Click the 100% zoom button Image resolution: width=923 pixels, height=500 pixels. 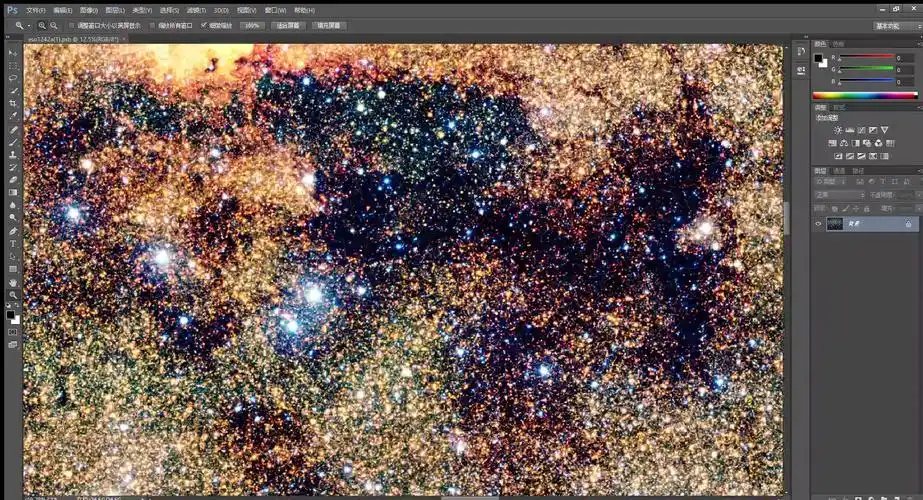click(252, 25)
